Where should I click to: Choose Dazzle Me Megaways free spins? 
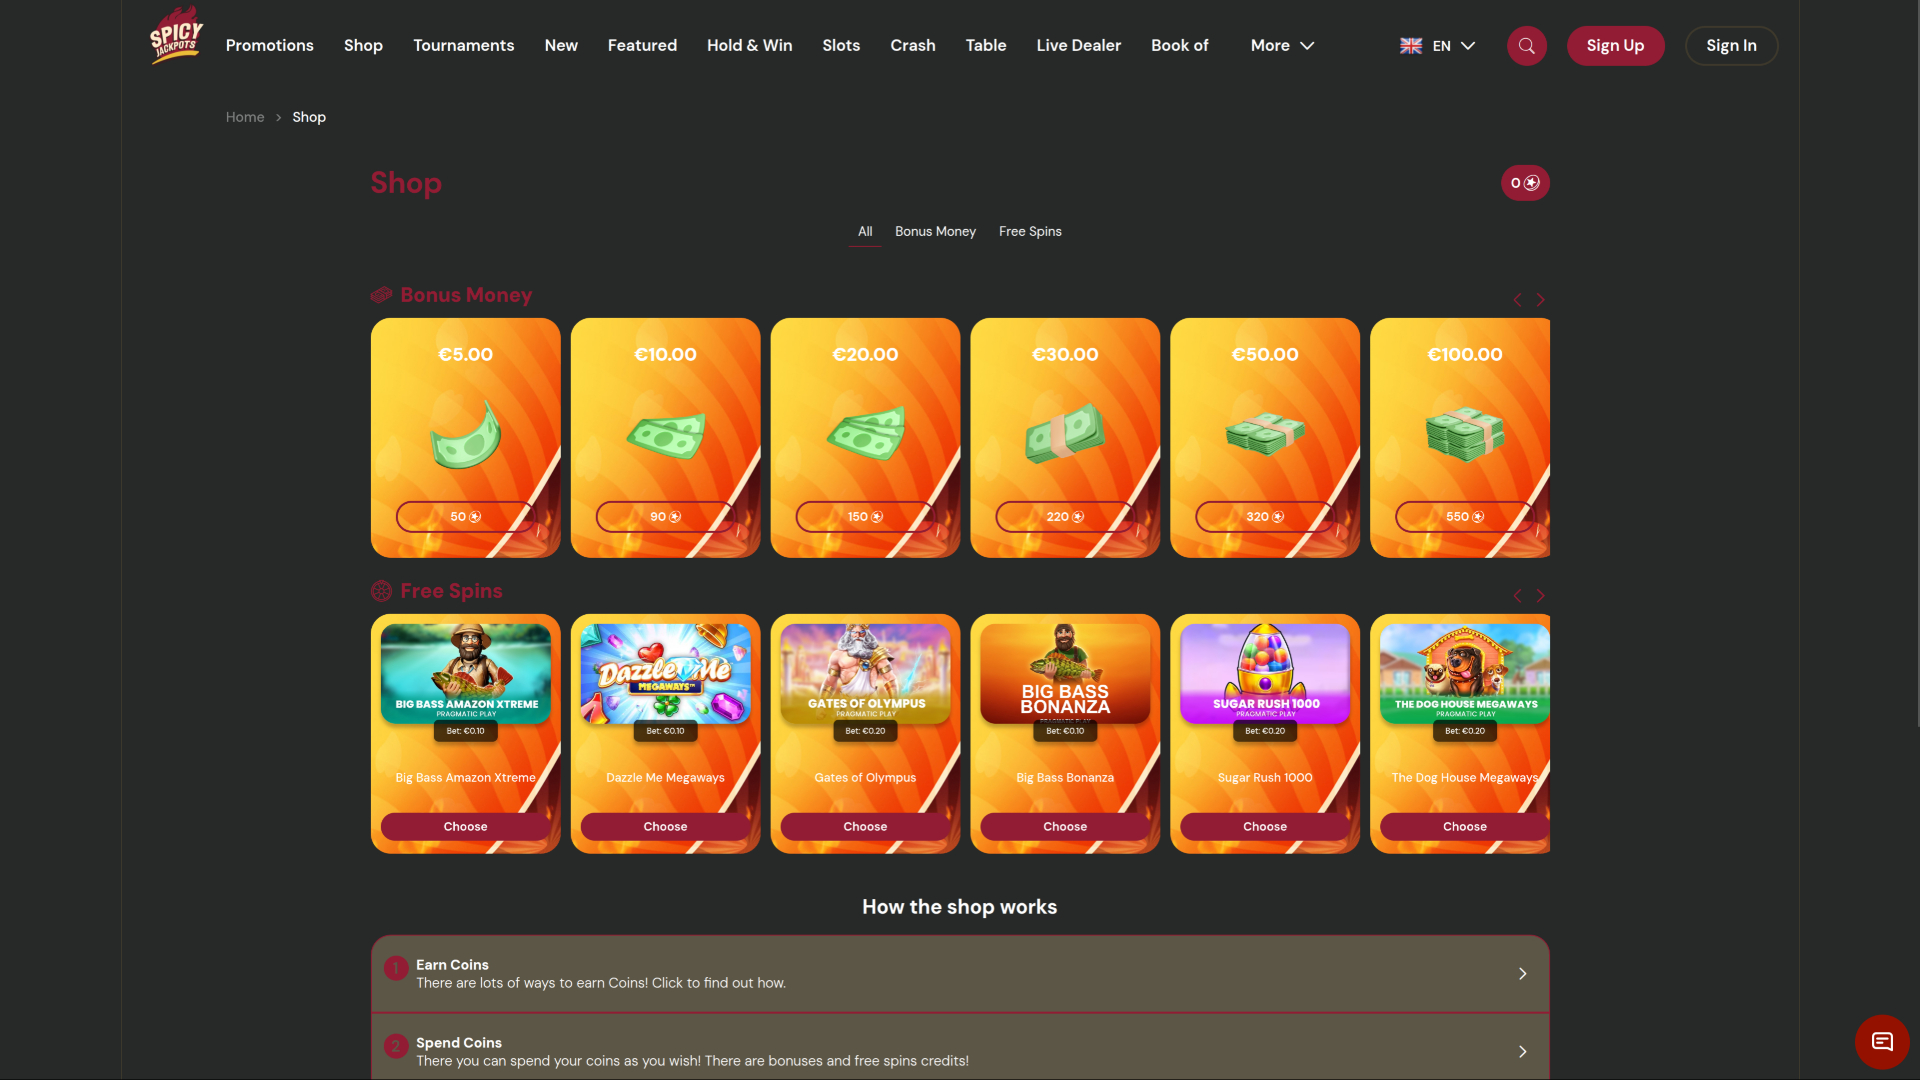tap(665, 827)
